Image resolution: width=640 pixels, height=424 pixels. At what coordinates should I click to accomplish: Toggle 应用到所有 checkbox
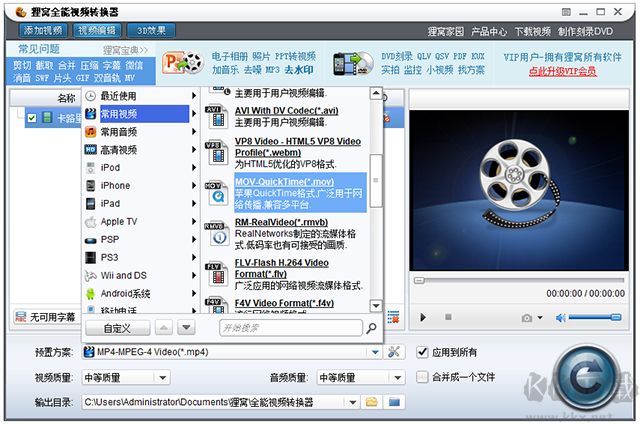coord(422,352)
